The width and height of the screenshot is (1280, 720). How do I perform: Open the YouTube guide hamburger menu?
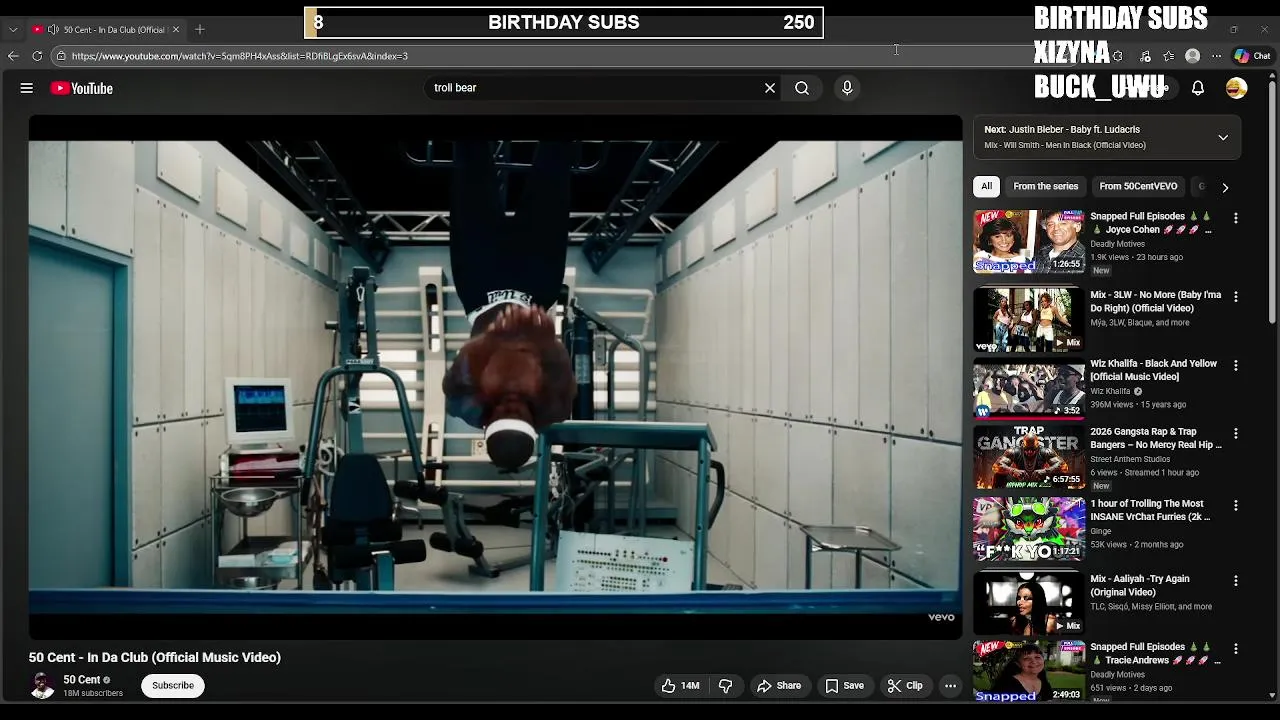[27, 88]
